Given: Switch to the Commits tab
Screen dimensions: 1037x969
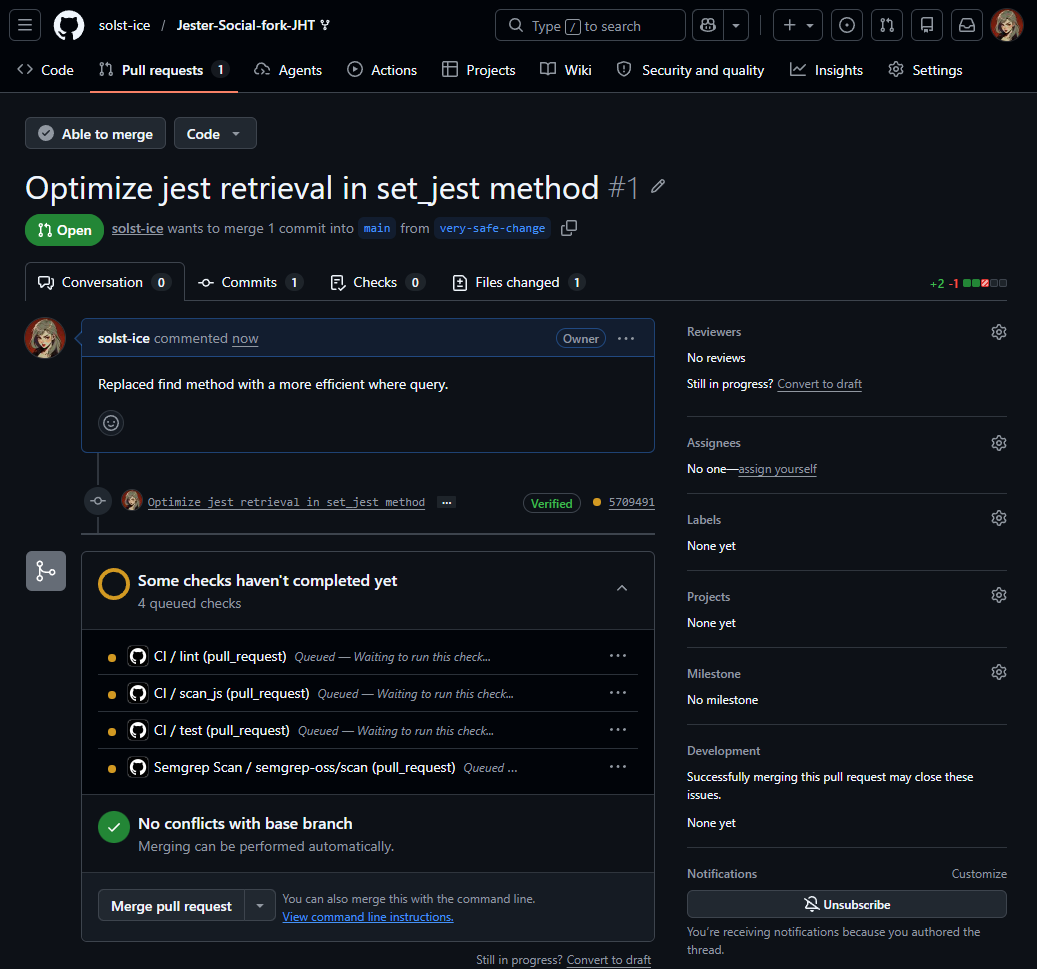Looking at the screenshot, I should coord(250,282).
